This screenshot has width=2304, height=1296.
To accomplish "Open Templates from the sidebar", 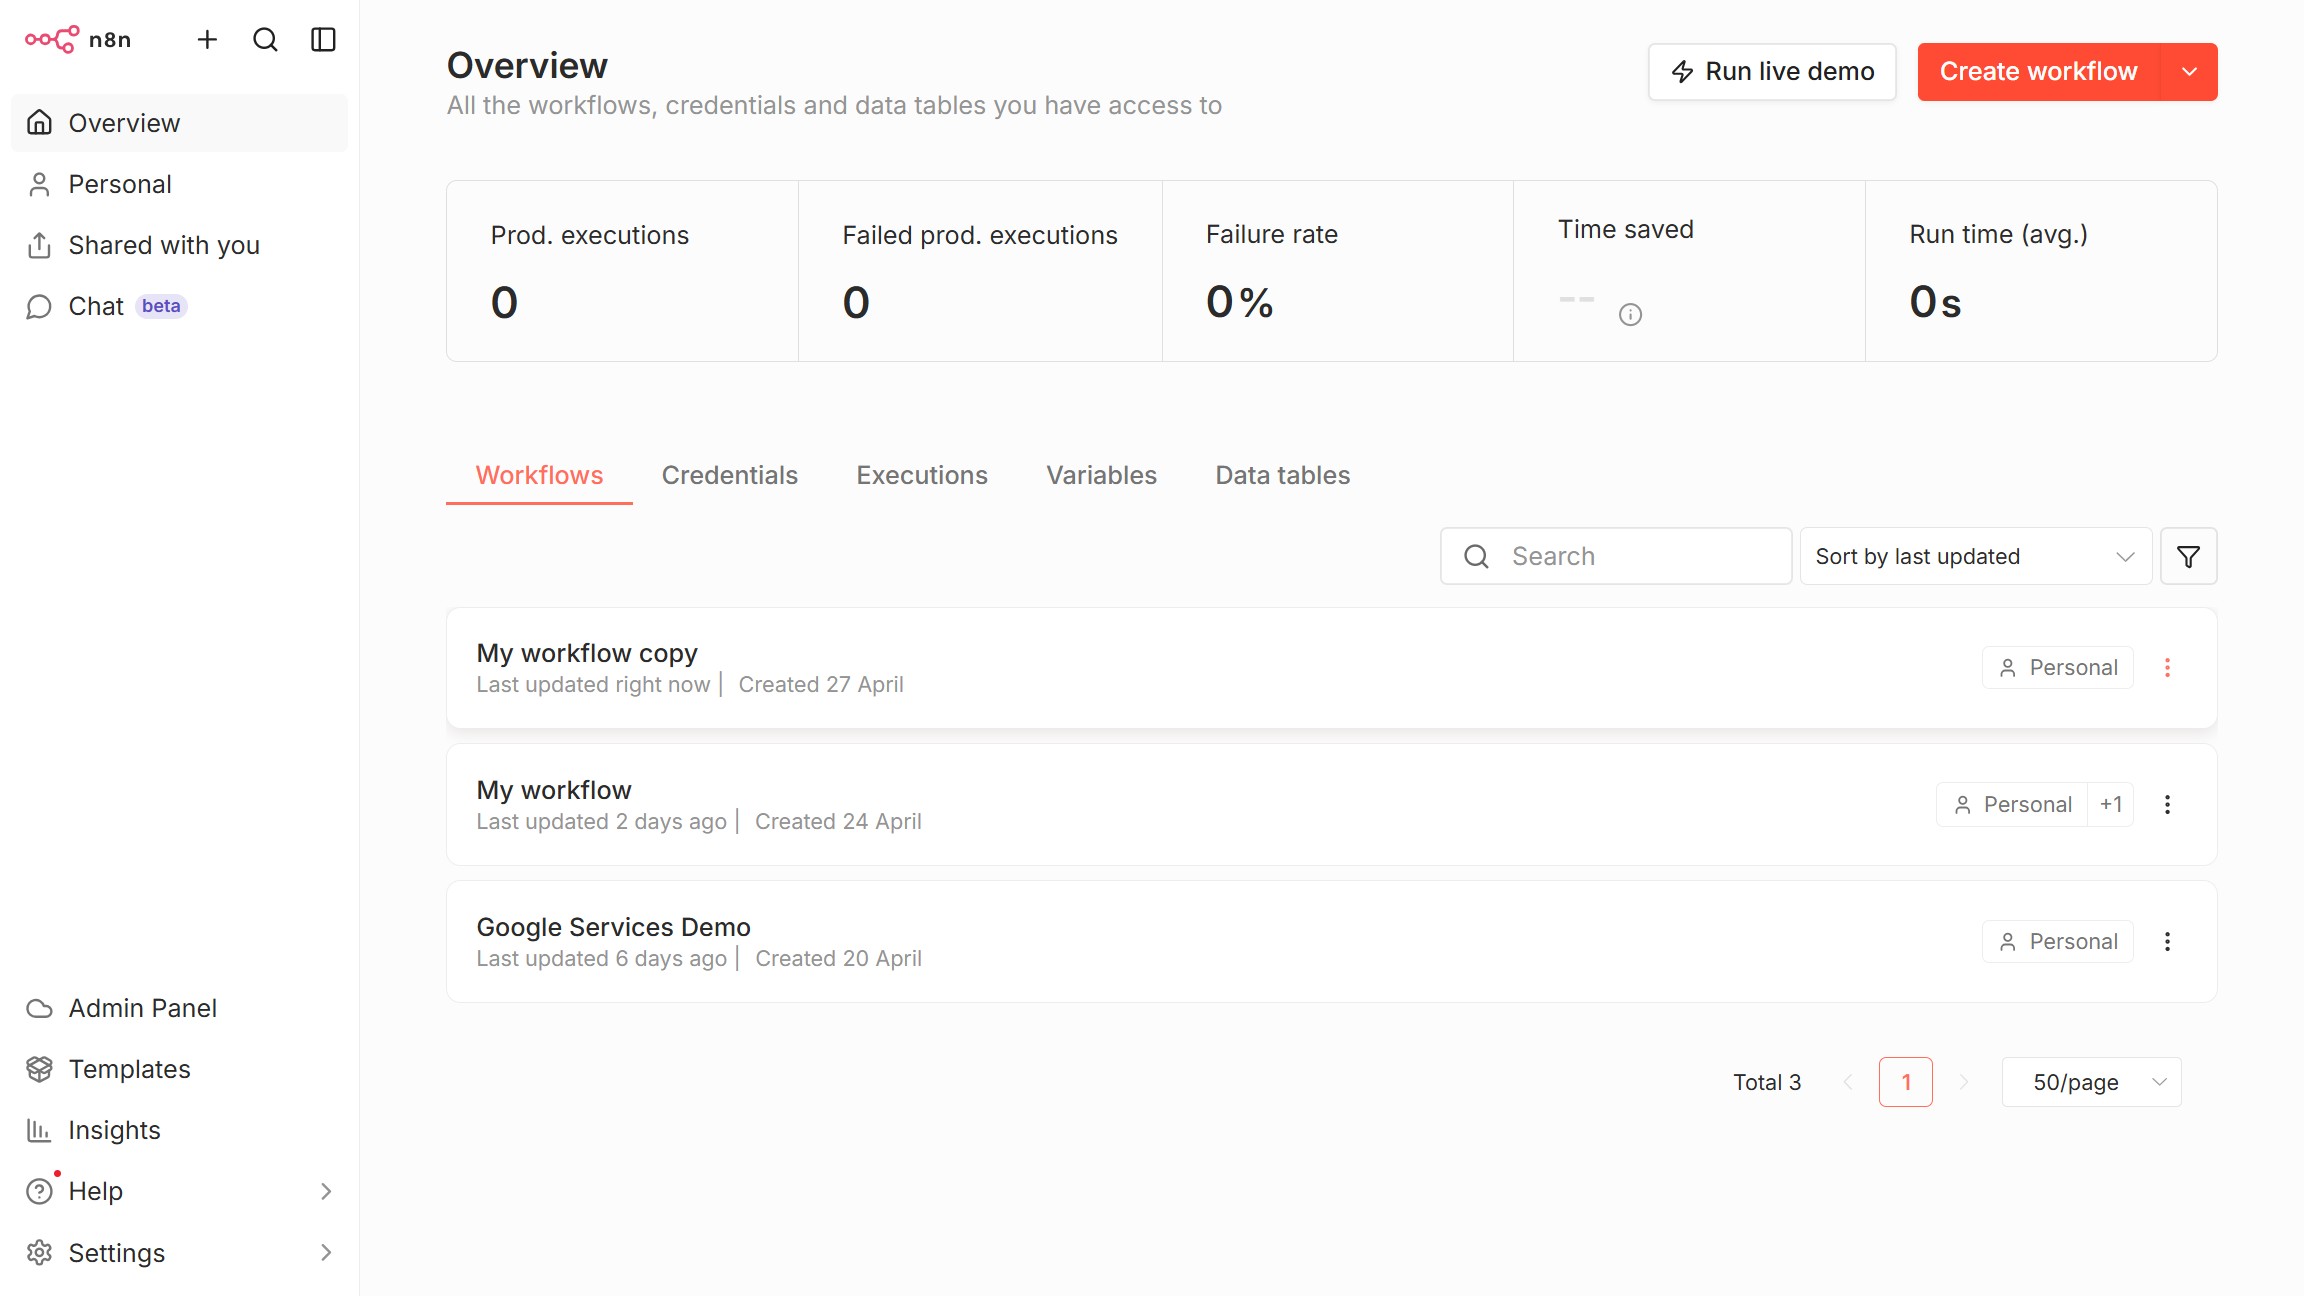I will click(179, 1069).
